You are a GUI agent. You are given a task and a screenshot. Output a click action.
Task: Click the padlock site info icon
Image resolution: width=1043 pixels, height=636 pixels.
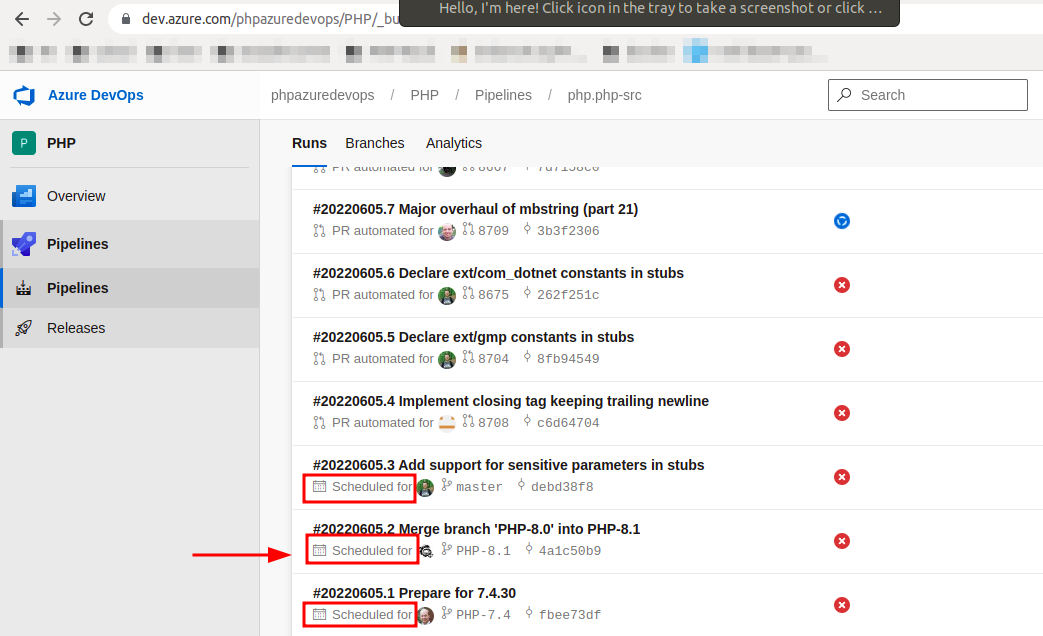coord(126,19)
